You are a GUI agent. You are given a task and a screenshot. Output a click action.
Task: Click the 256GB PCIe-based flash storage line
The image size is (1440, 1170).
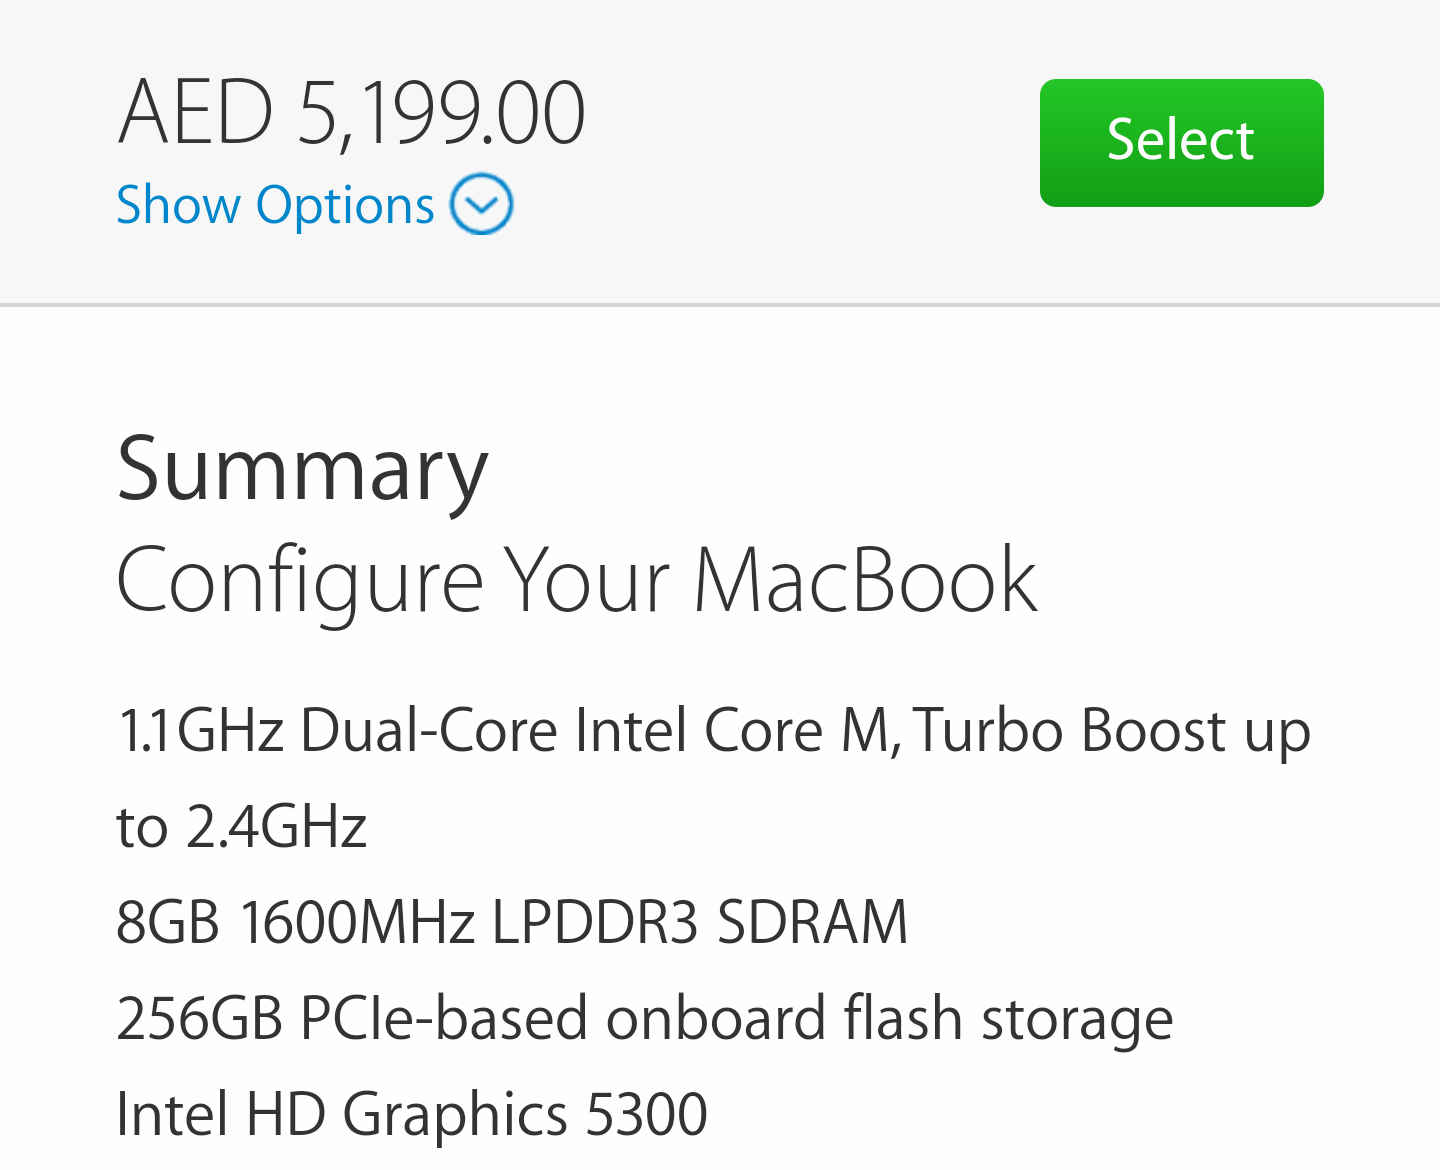point(645,1019)
